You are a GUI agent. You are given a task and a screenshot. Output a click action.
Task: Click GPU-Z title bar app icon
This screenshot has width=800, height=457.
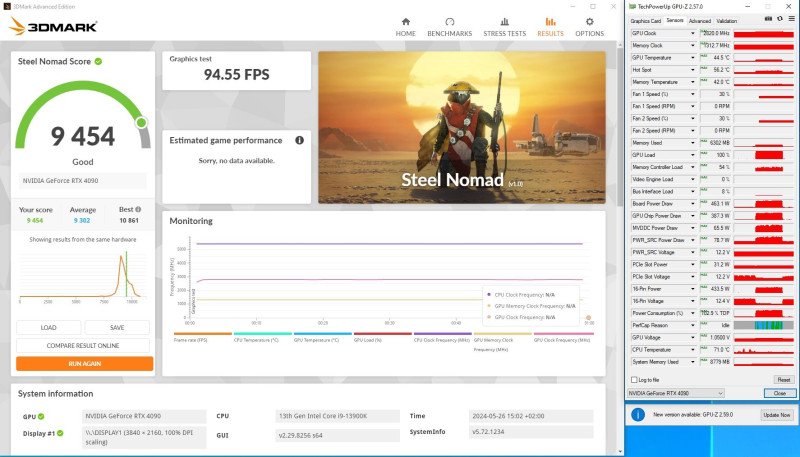point(633,7)
